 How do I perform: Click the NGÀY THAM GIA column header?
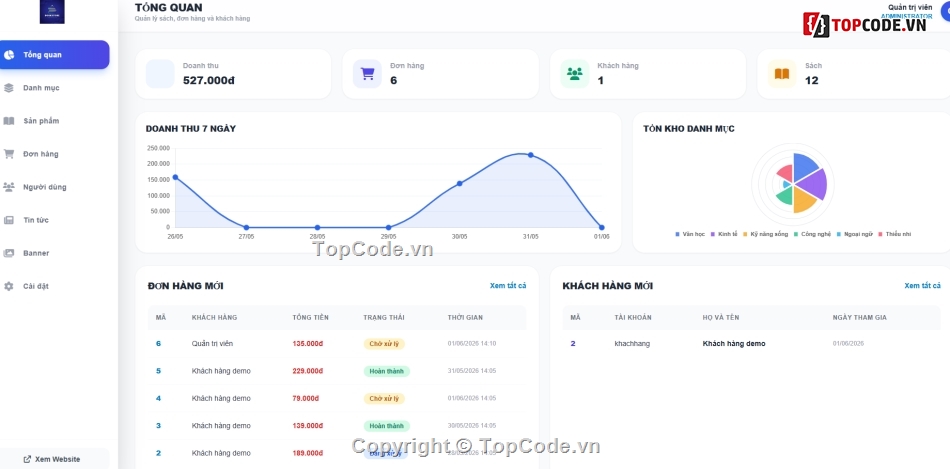click(860, 318)
